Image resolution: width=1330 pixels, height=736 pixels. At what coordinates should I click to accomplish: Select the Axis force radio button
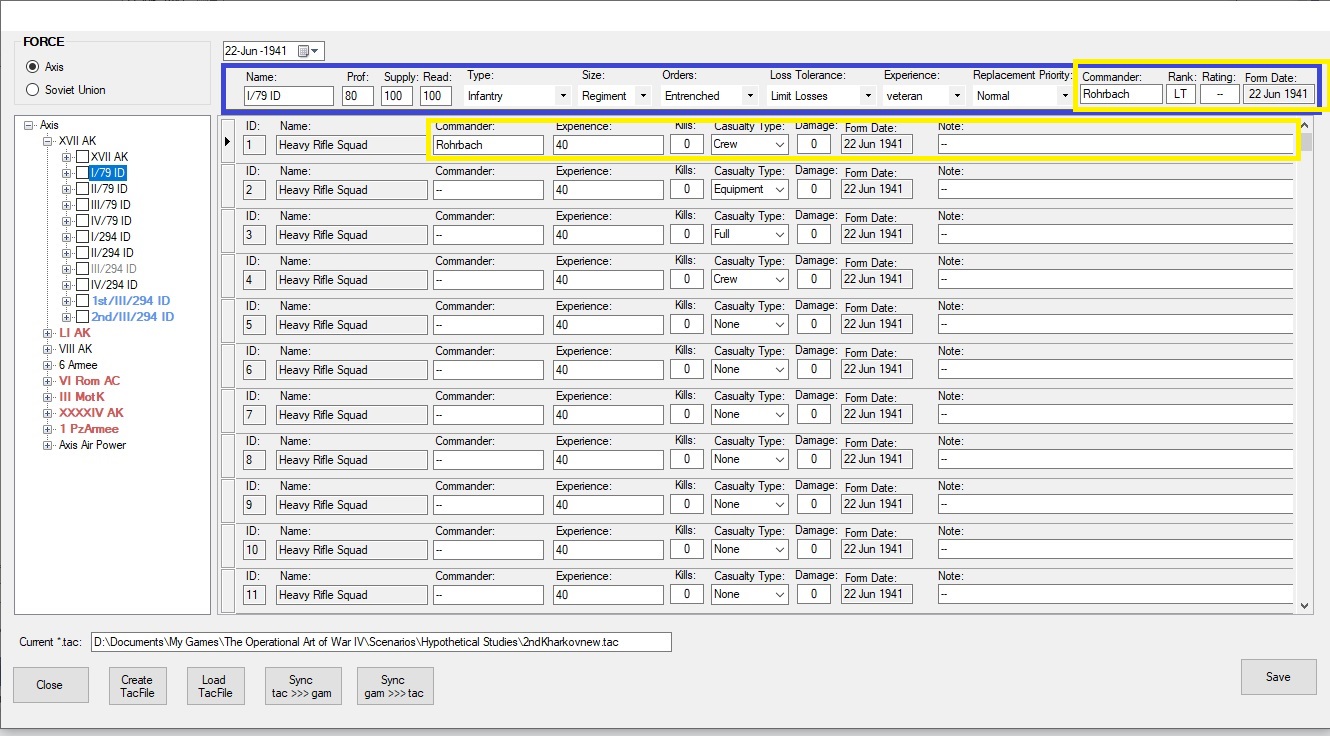(33, 67)
